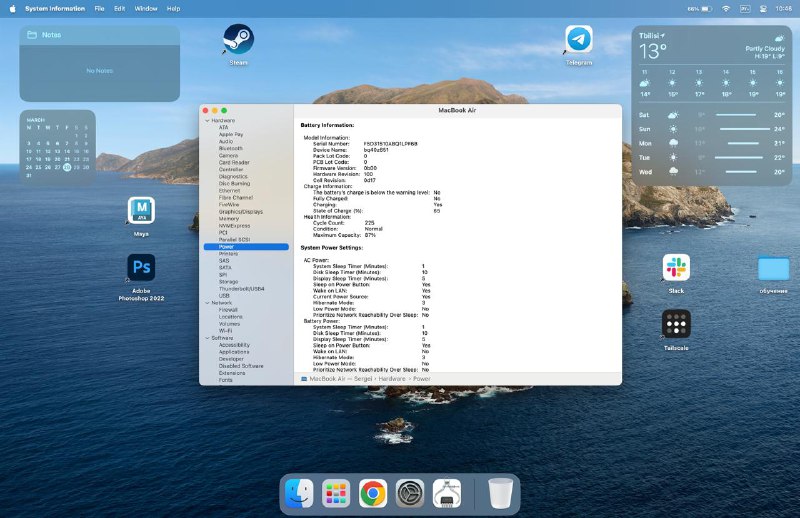The image size is (800, 518).
Task: Select Extensions under Software
Action: pos(232,373)
